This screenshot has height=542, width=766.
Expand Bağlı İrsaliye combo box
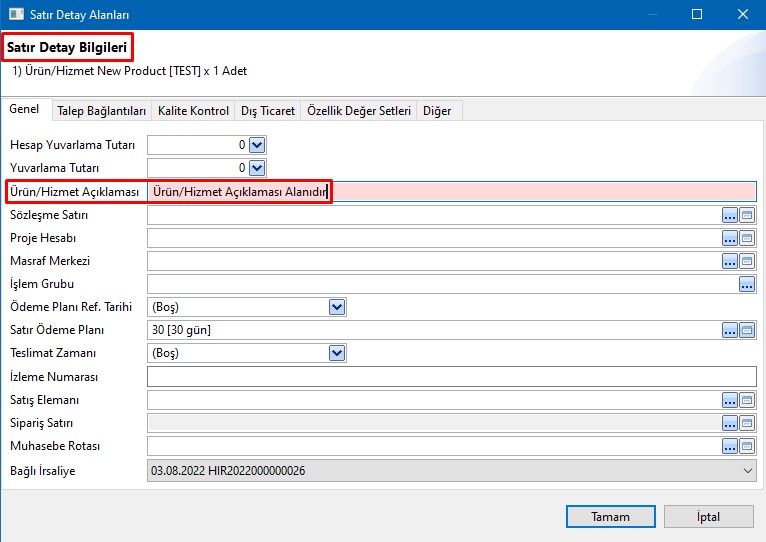click(748, 470)
